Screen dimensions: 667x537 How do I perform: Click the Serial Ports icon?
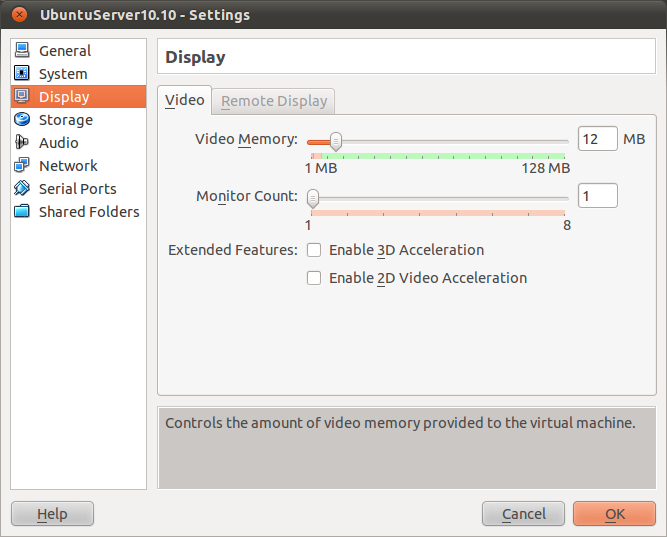(22, 189)
